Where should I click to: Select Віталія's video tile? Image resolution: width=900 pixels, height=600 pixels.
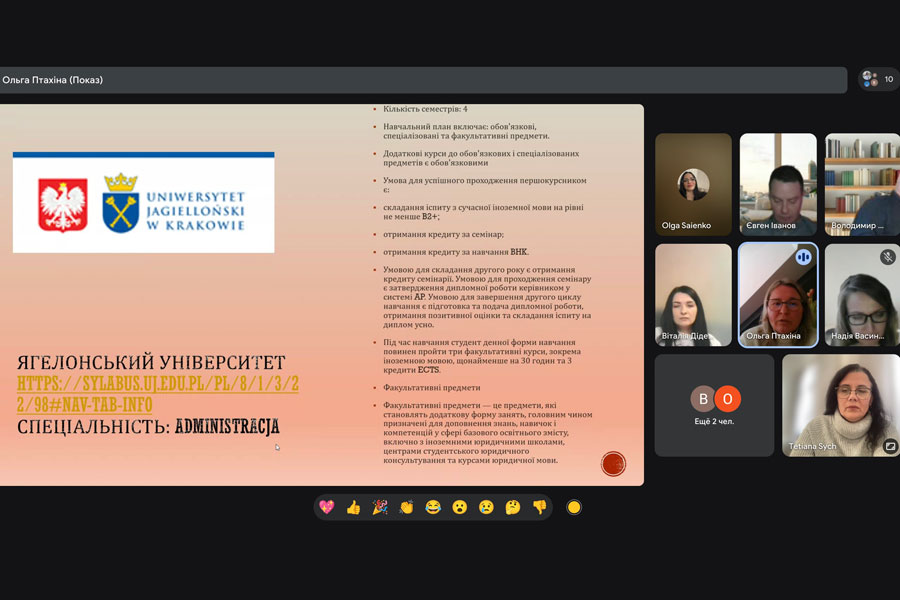pyautogui.click(x=693, y=295)
